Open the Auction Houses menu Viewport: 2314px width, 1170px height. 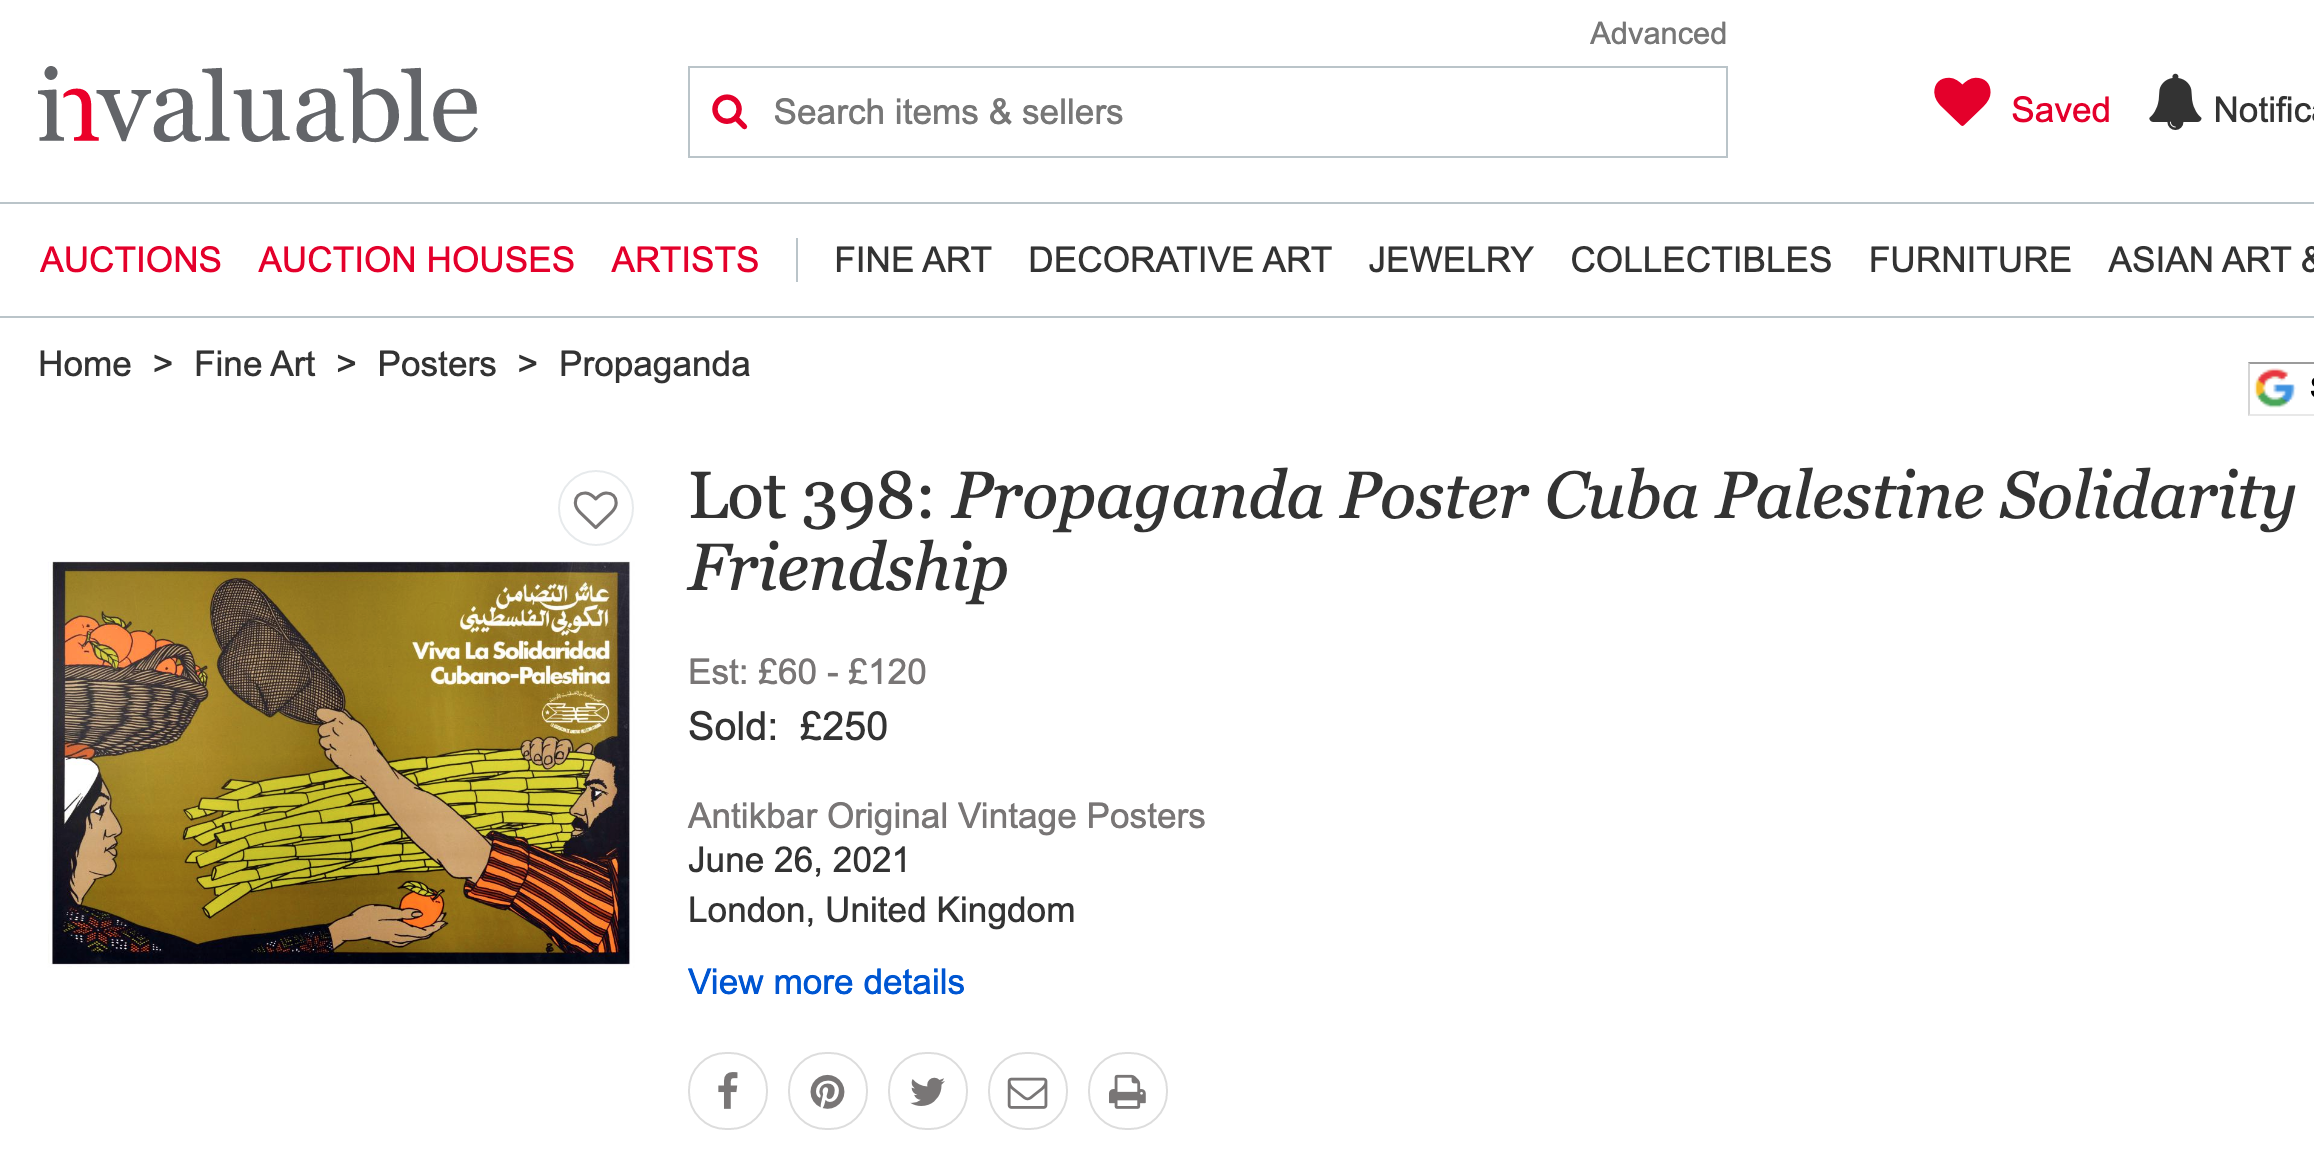pyautogui.click(x=416, y=260)
